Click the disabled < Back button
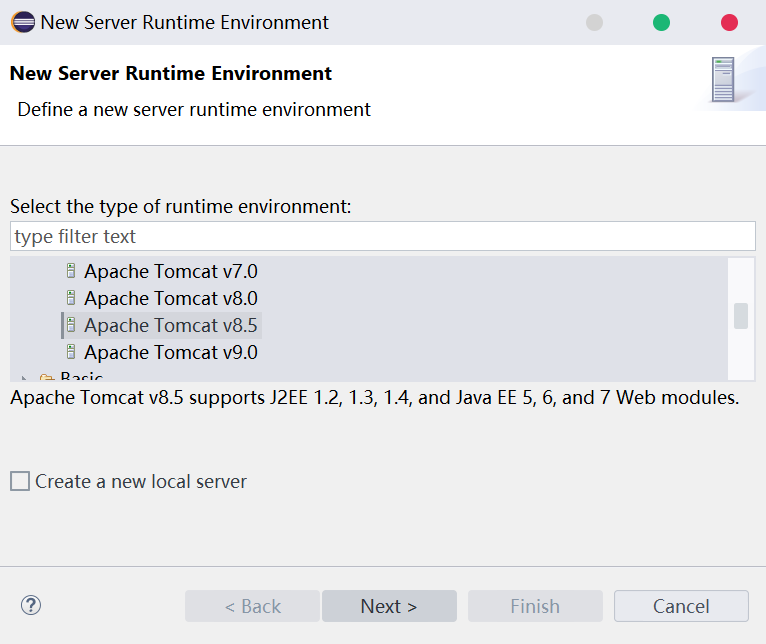Image resolution: width=766 pixels, height=644 pixels. point(252,606)
